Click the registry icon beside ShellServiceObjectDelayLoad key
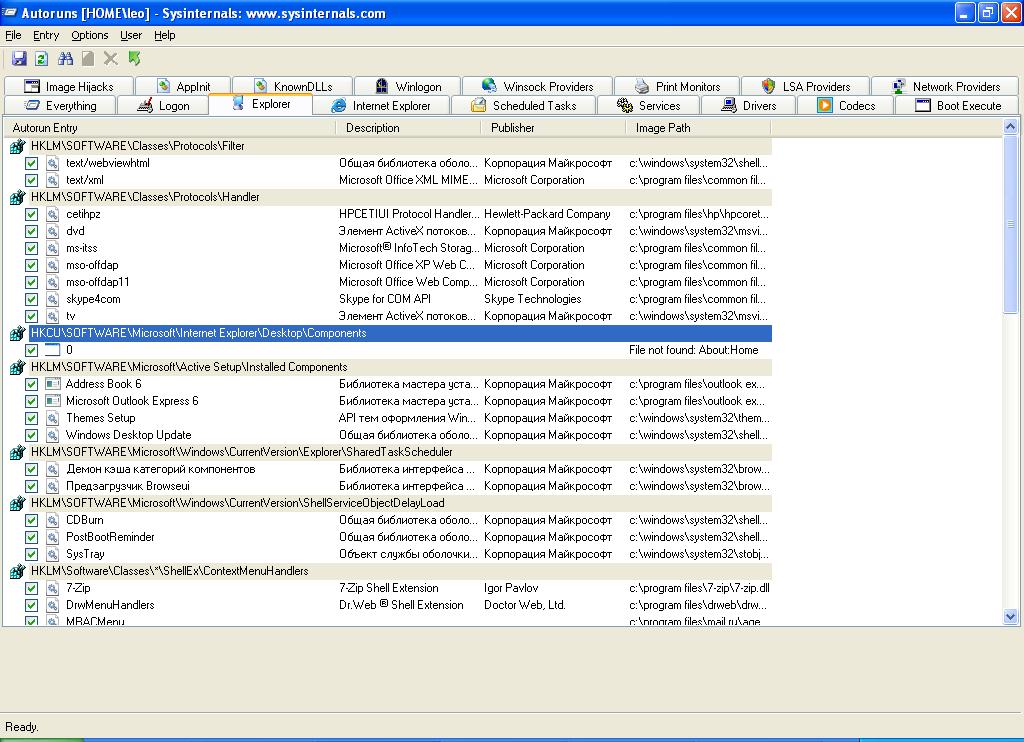 (x=18, y=503)
